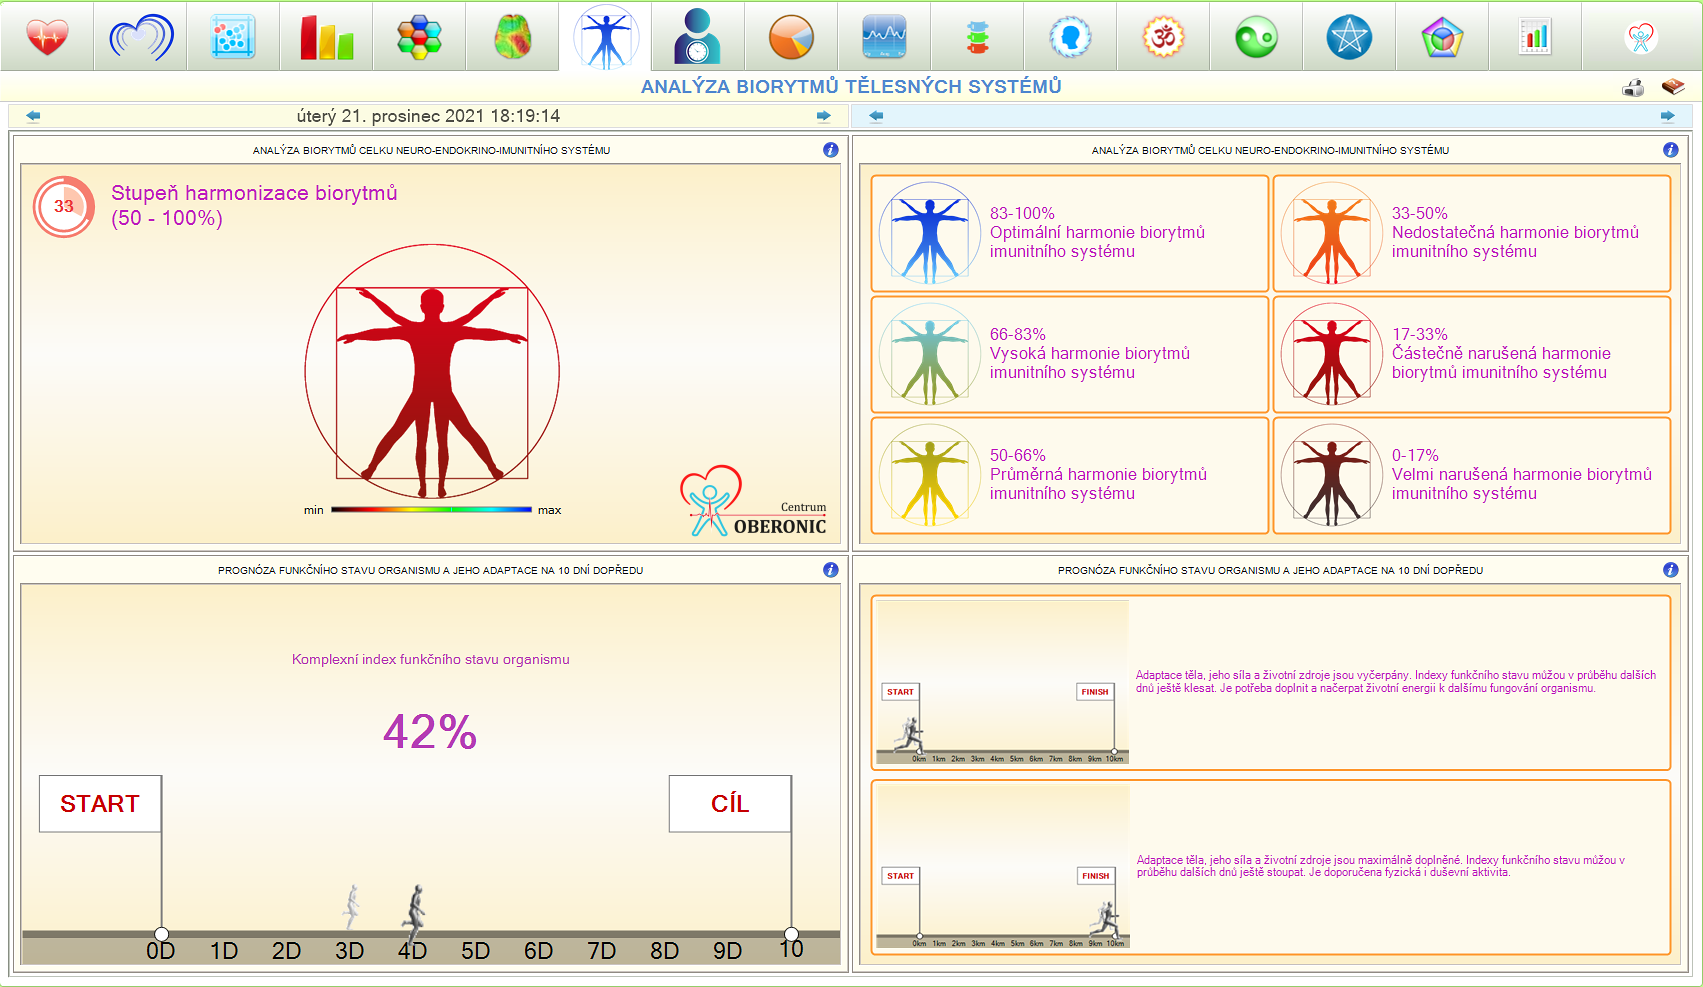The image size is (1703, 987).
Task: Click the Komplexní index funkčního stavu label
Action: tap(431, 660)
